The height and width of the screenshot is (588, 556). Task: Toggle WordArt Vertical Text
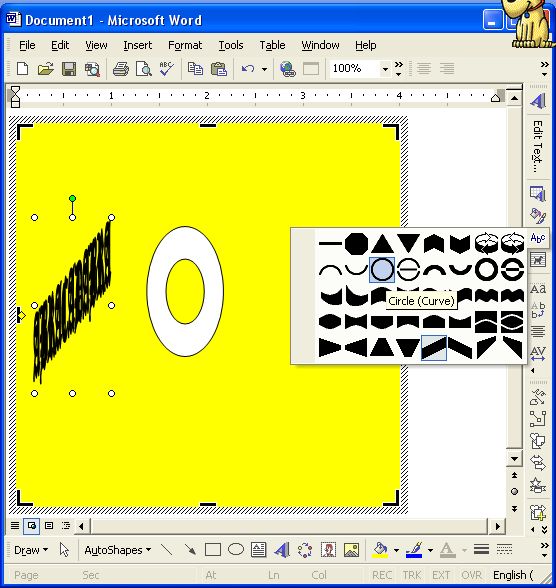(x=538, y=310)
